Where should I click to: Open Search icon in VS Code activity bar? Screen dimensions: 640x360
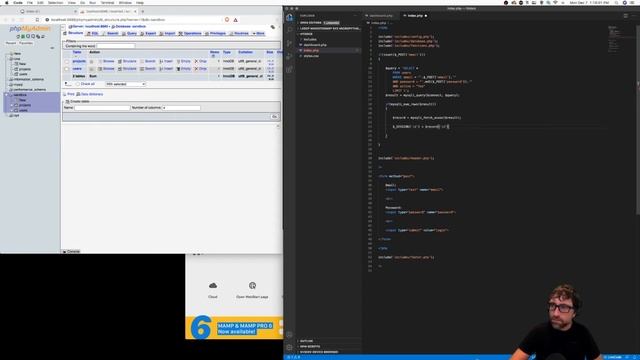289,30
